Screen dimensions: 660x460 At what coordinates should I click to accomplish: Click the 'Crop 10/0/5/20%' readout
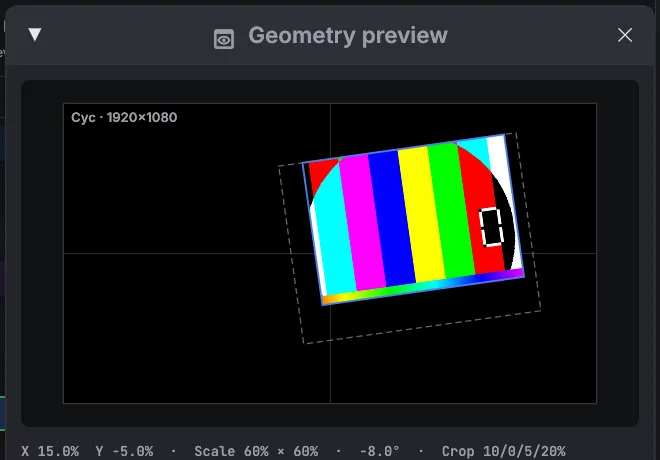(503, 451)
